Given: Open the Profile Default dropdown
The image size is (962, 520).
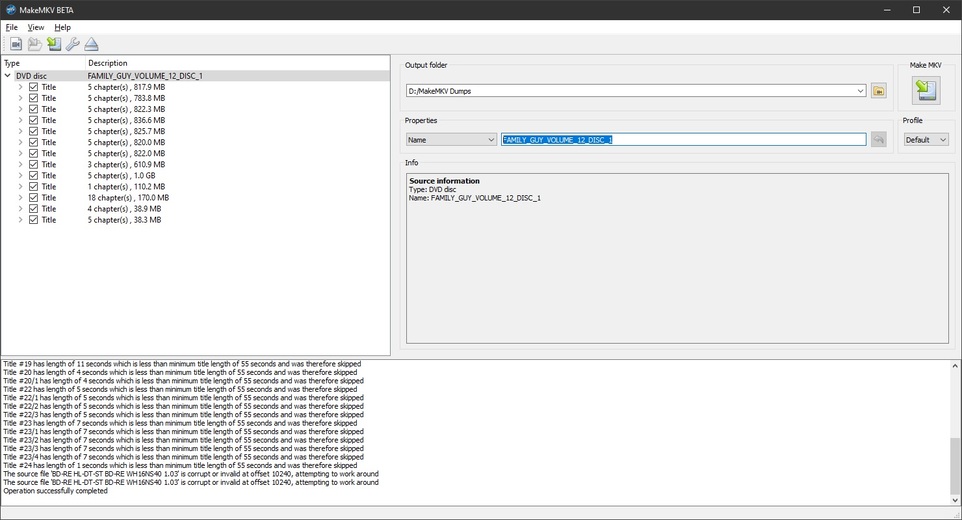Looking at the screenshot, I should pyautogui.click(x=926, y=140).
